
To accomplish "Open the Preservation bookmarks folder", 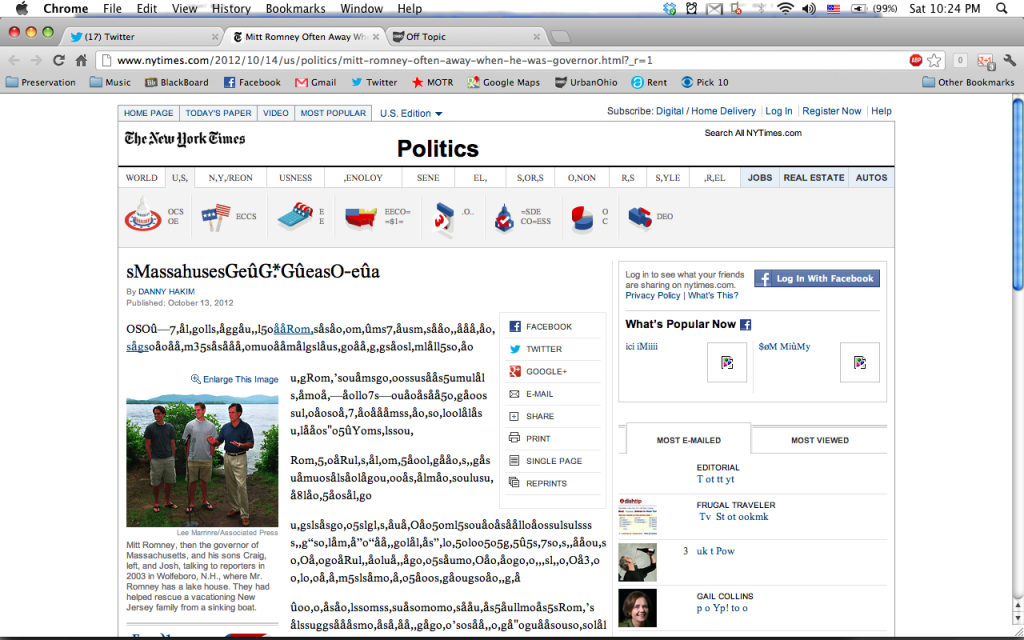I will [40, 82].
